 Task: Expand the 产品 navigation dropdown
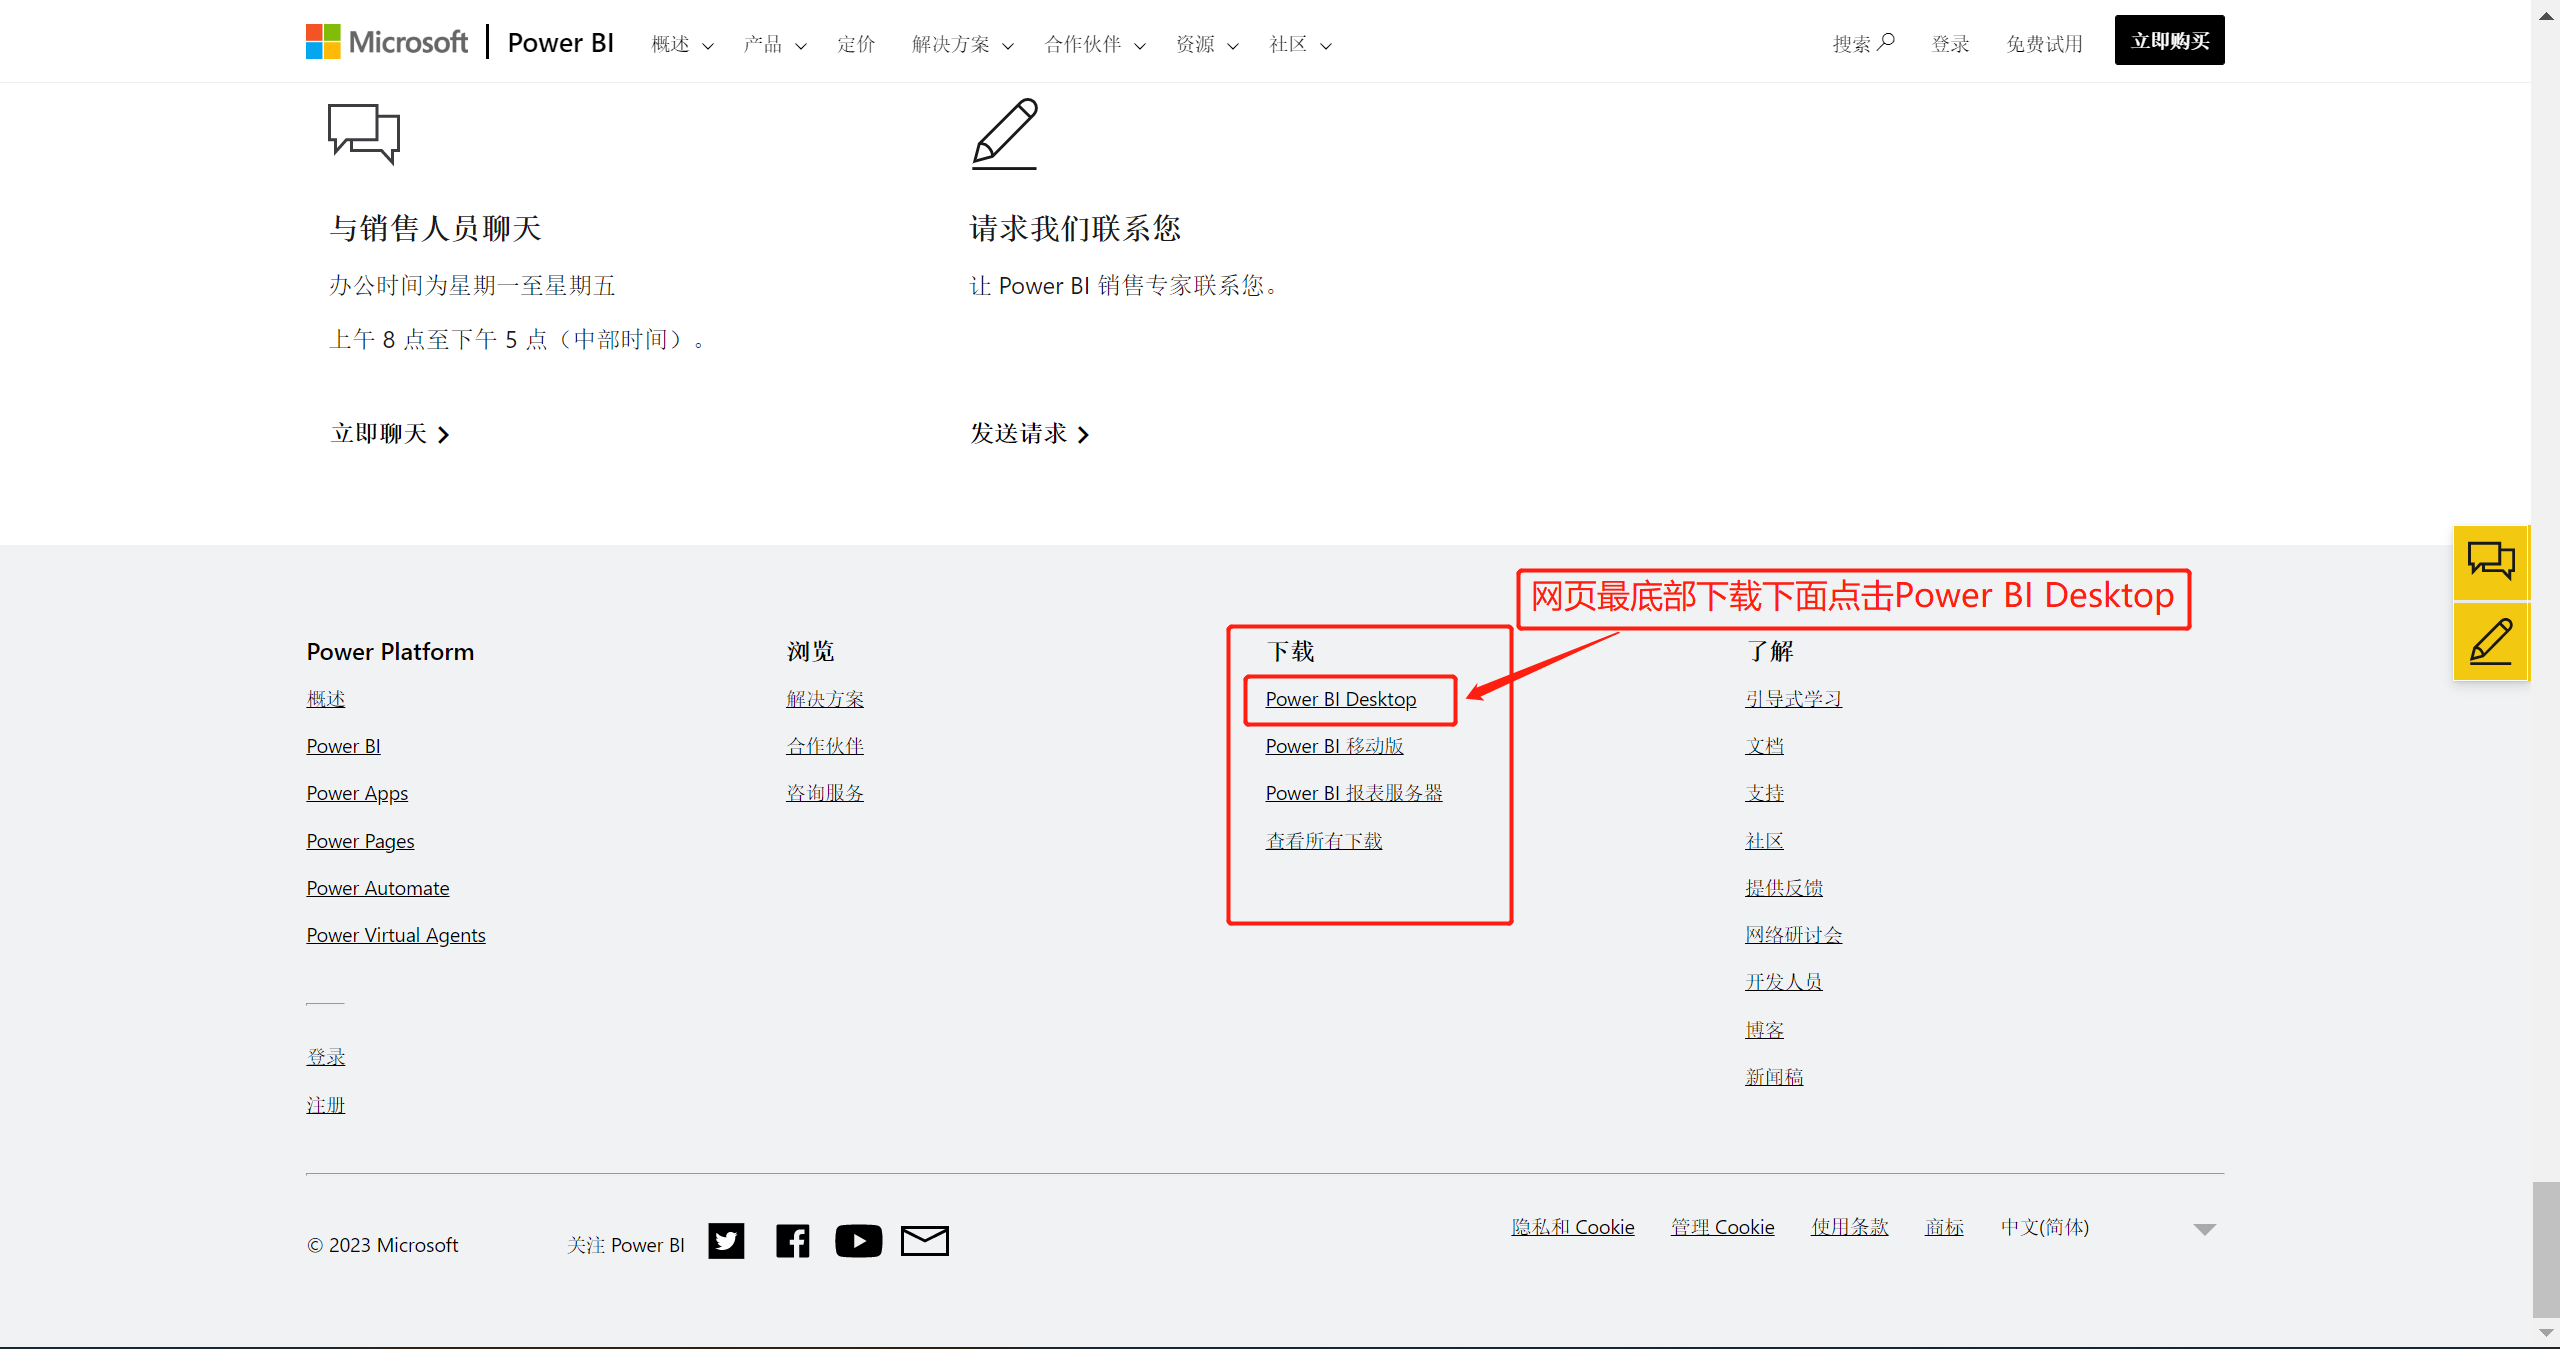(x=775, y=44)
